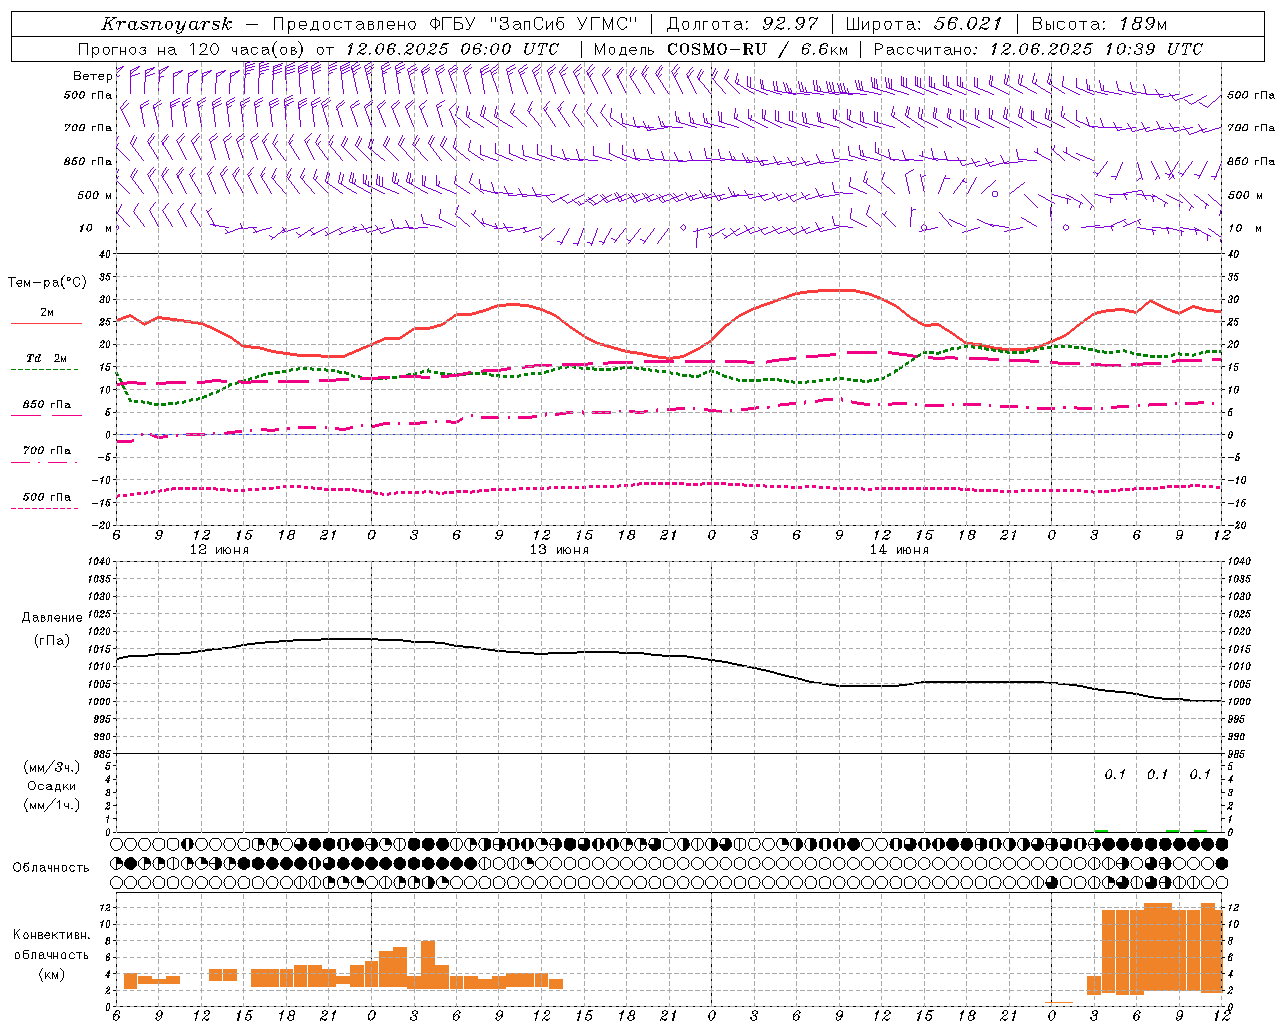Click the Осадки precipitation label
This screenshot has width=1280, height=1024.
52,786
